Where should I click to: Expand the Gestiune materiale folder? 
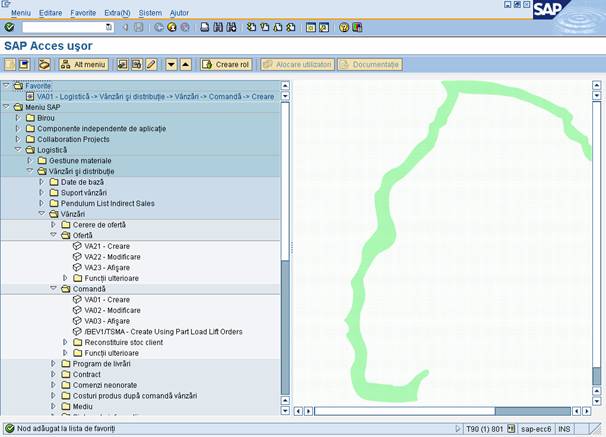pos(30,160)
